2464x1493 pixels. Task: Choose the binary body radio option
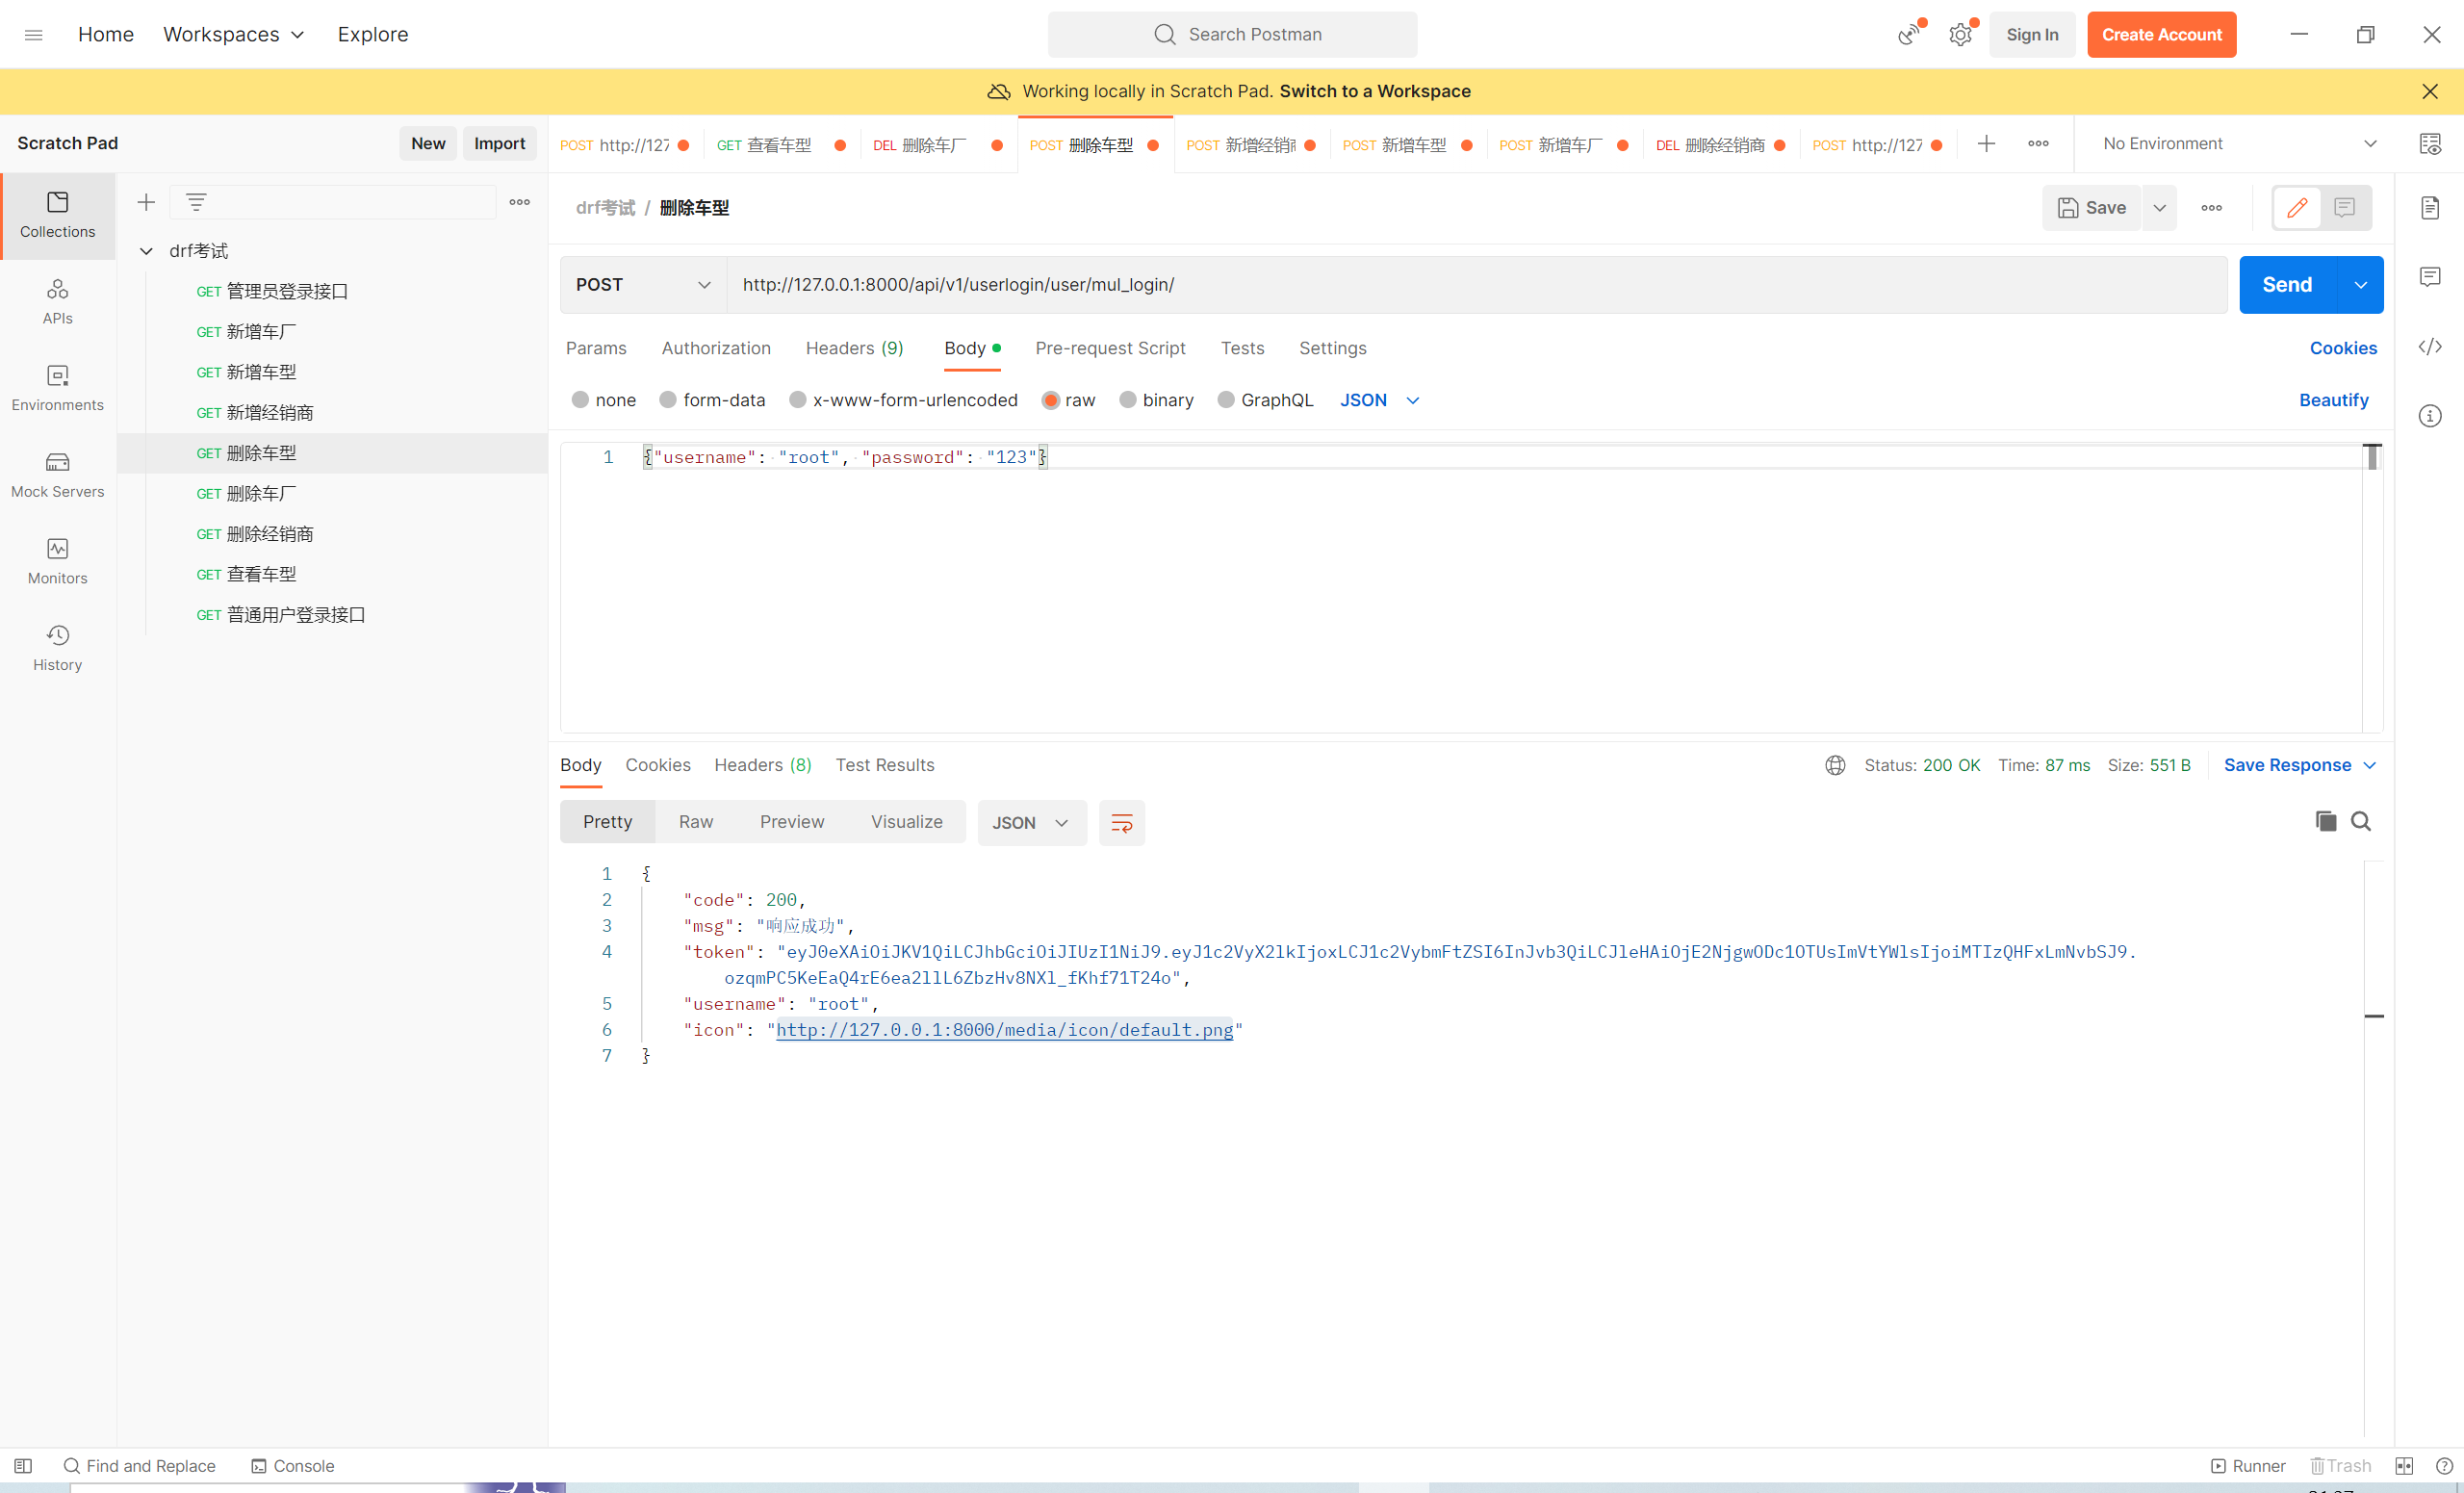[1128, 400]
